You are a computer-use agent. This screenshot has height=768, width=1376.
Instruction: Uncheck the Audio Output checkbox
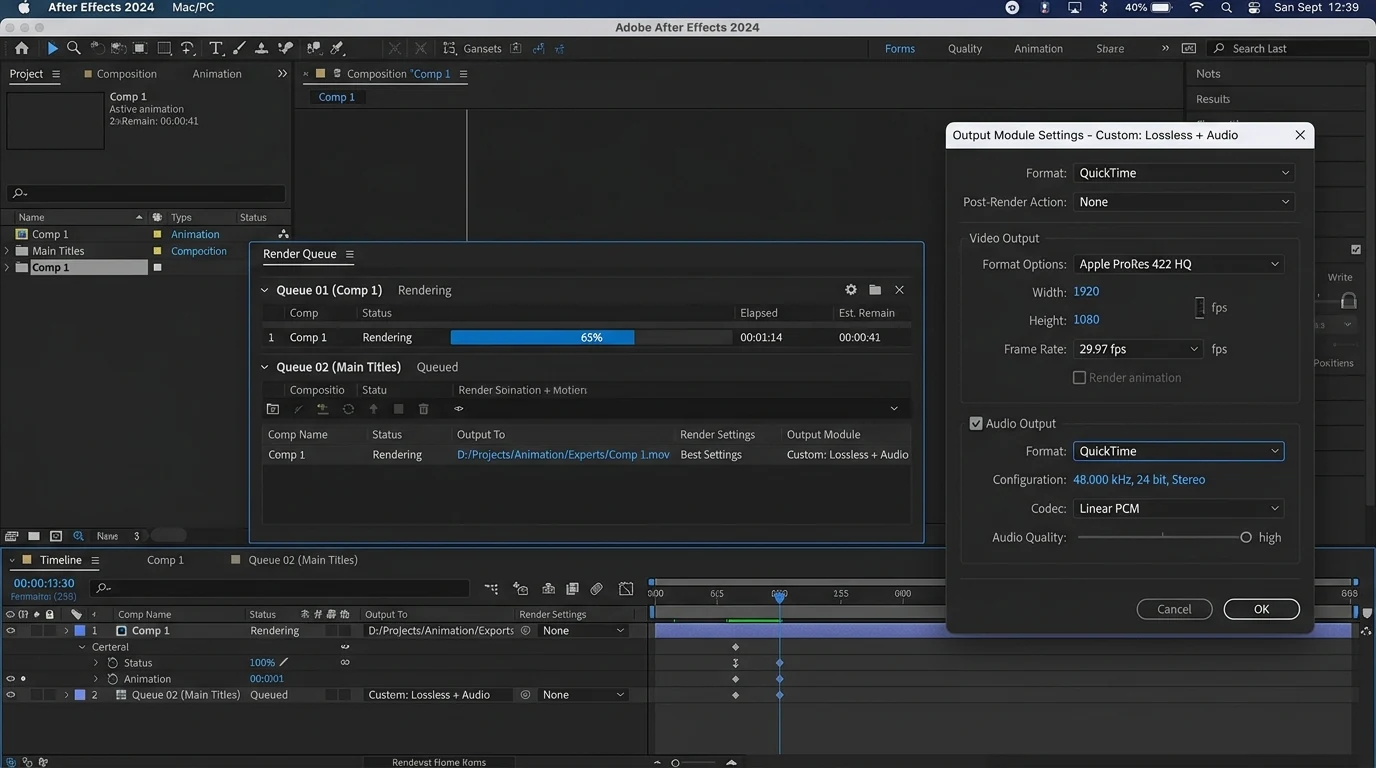pyautogui.click(x=976, y=423)
